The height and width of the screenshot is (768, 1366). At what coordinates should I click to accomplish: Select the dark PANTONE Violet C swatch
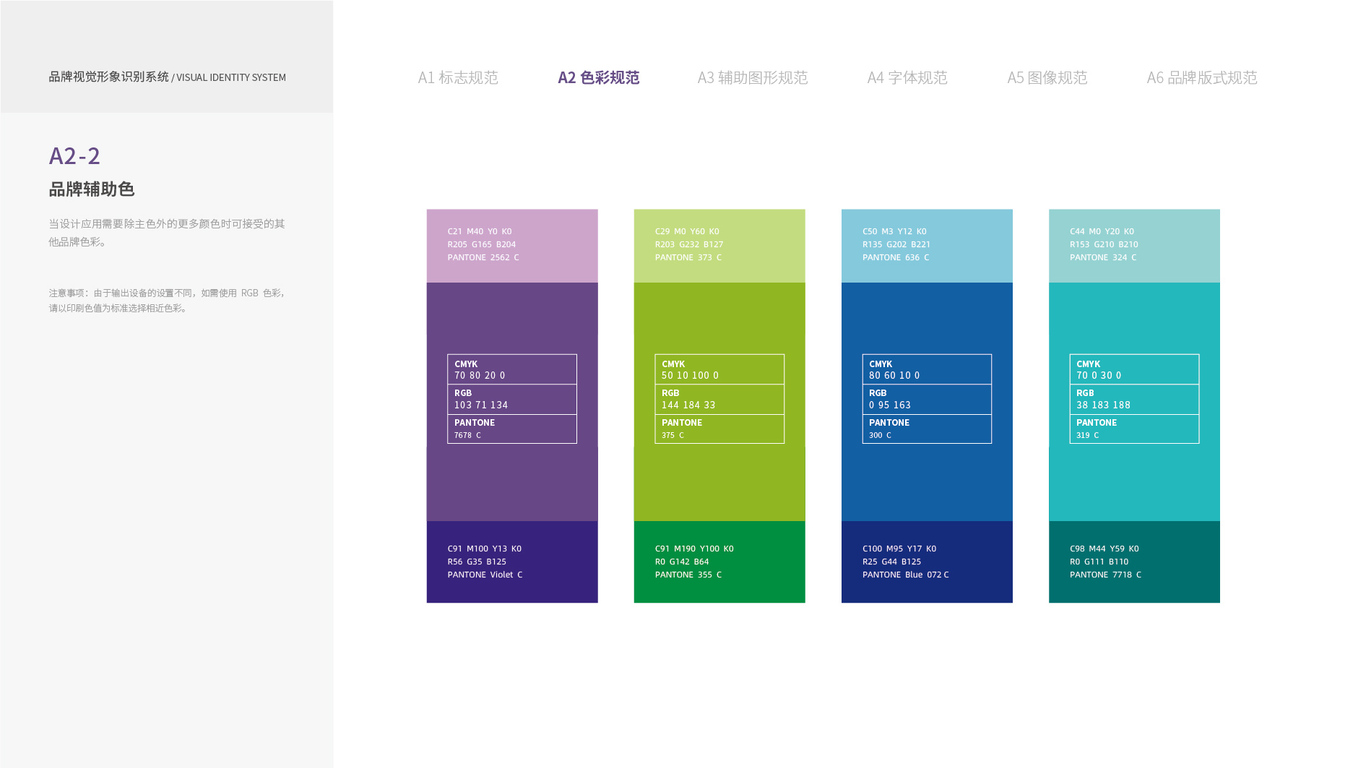pos(512,562)
